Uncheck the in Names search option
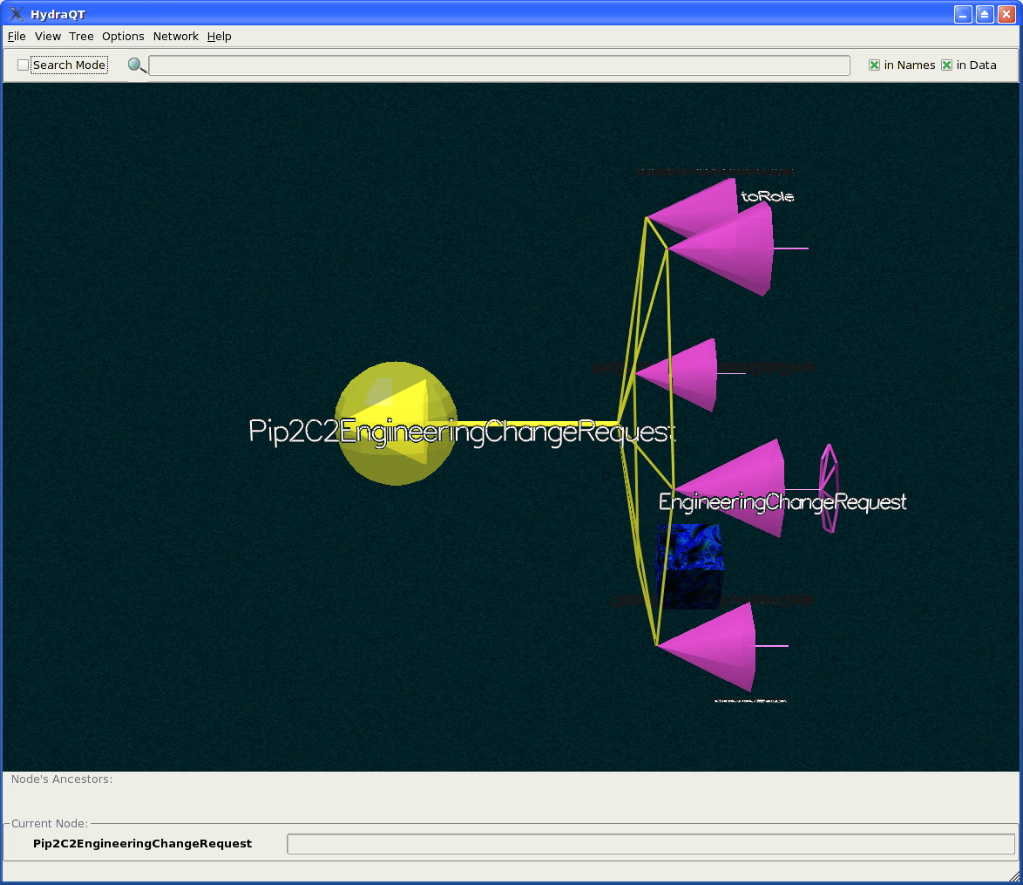The height and width of the screenshot is (885, 1023). [874, 65]
